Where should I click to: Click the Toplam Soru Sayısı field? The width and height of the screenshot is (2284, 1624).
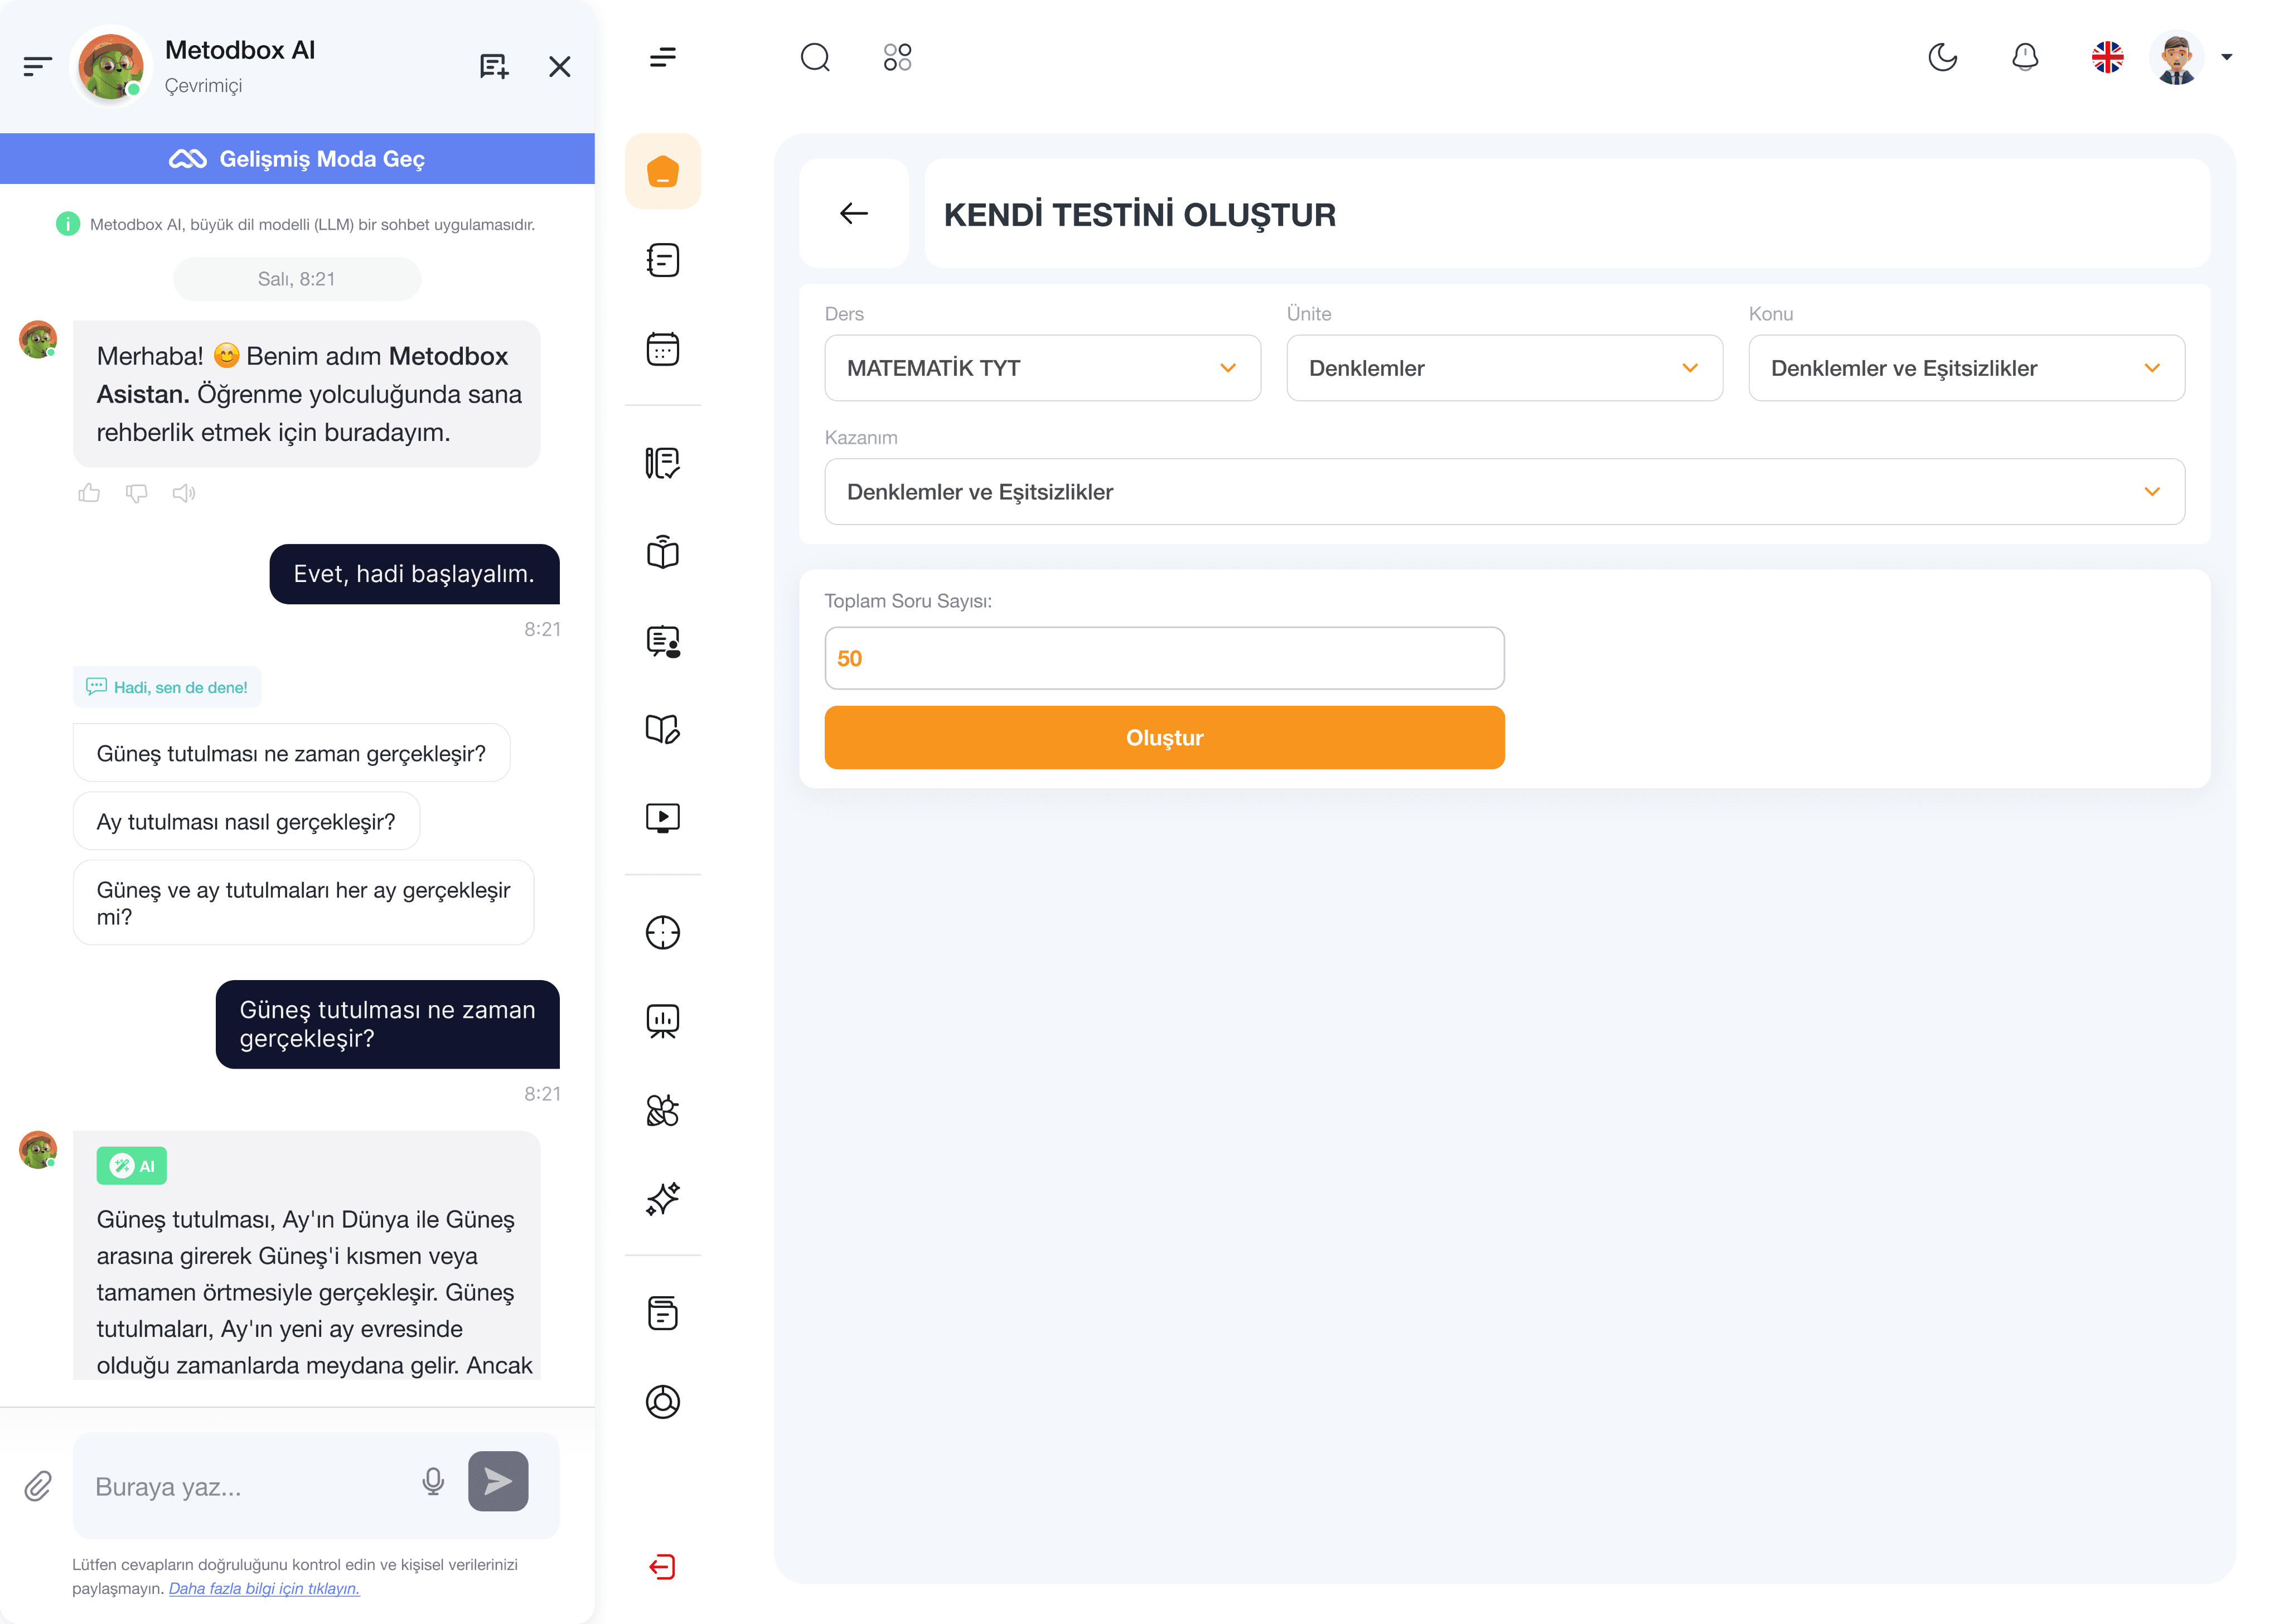click(x=1163, y=658)
